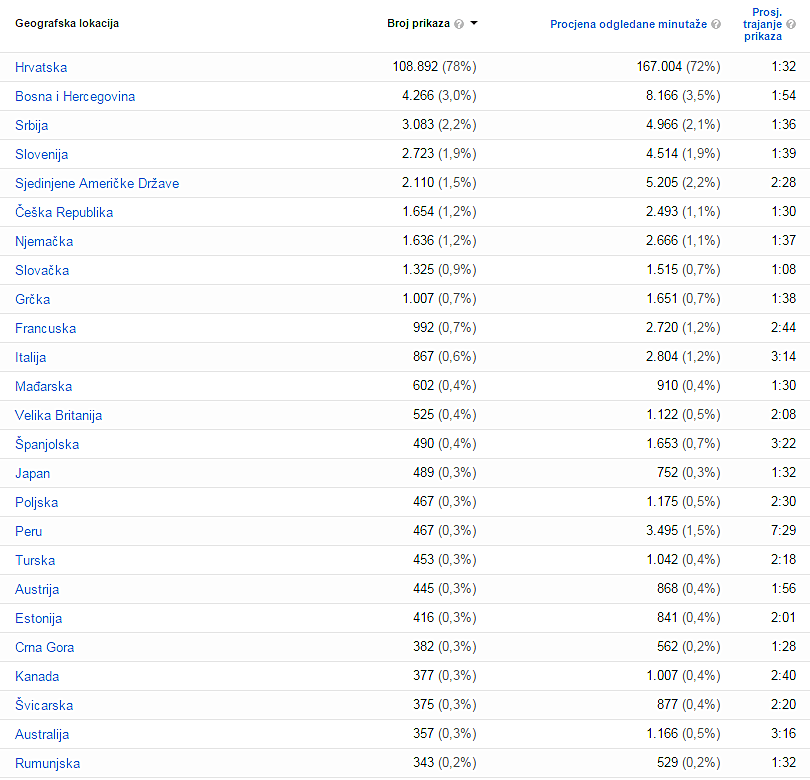The width and height of the screenshot is (810, 780).
Task: Click help icon next to Broj prikaza
Action: tap(459, 24)
